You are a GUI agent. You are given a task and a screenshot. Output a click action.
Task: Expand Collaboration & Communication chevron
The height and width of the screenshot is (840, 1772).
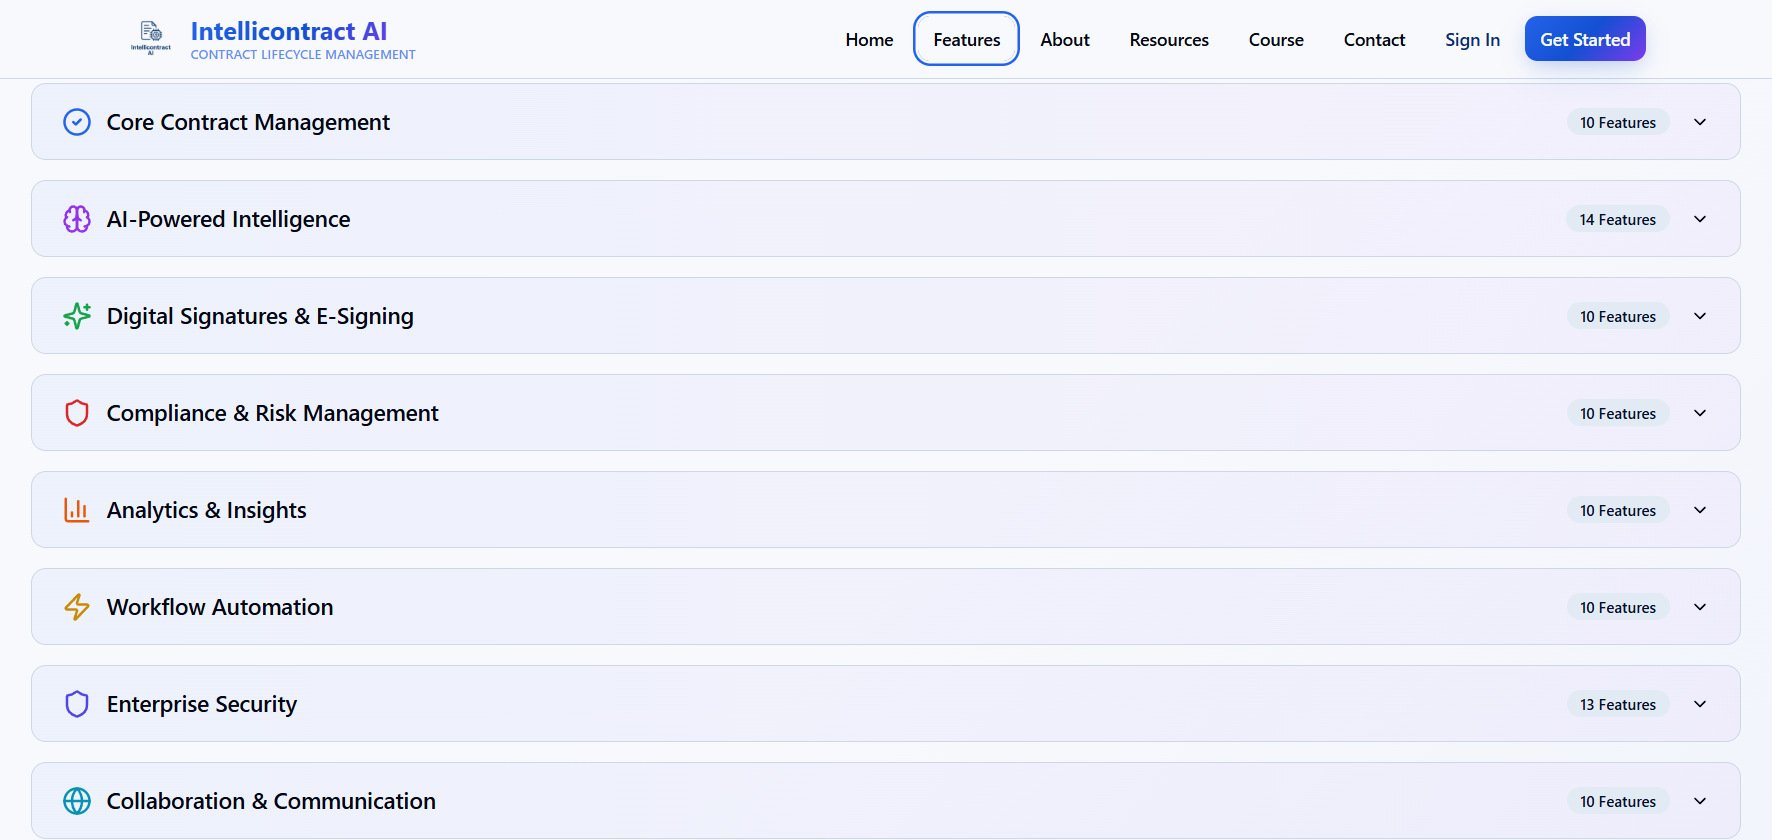coord(1700,801)
